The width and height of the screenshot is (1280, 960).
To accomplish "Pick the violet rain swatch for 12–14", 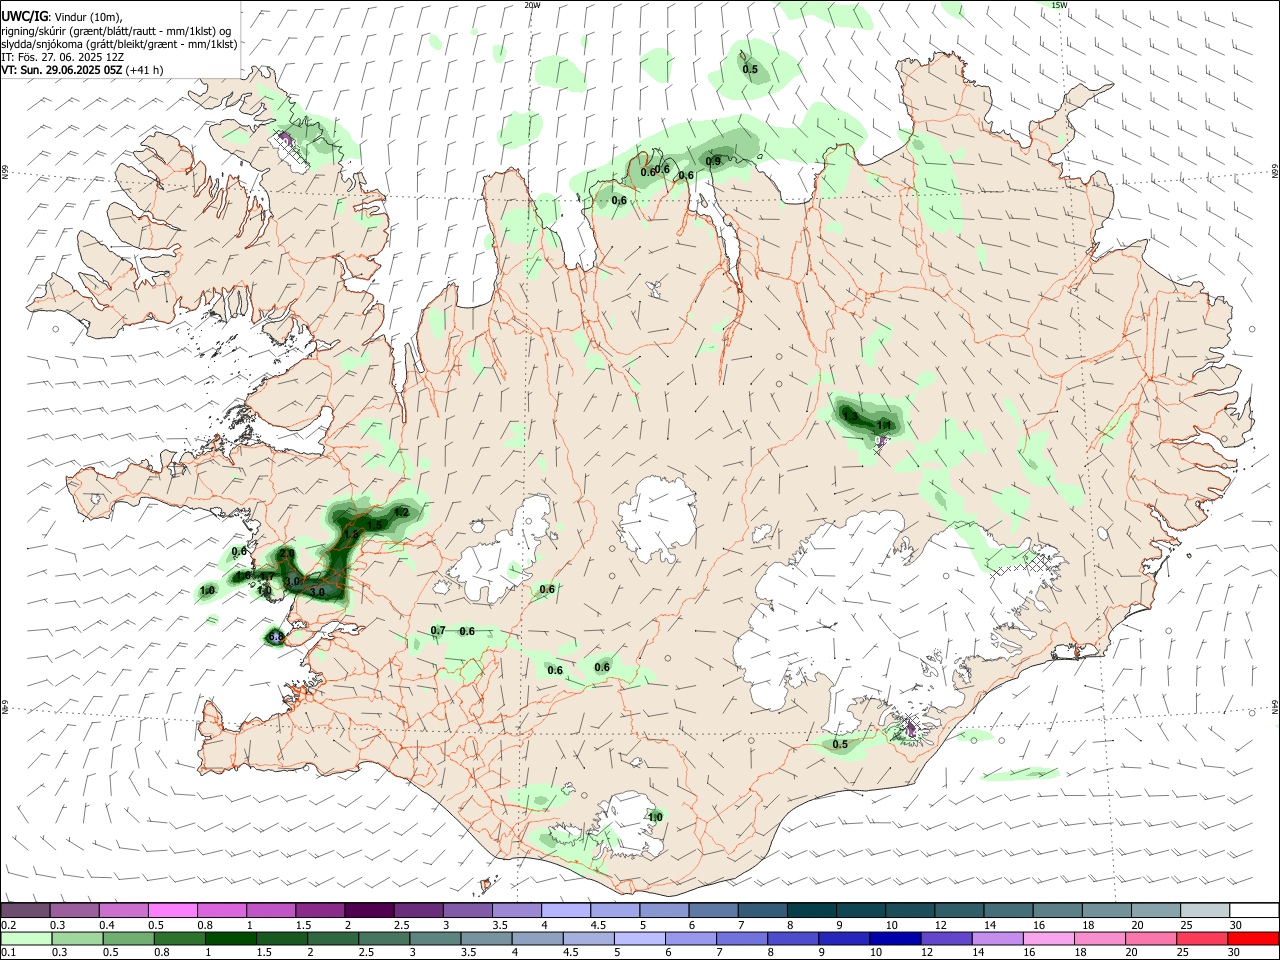I will click(947, 938).
